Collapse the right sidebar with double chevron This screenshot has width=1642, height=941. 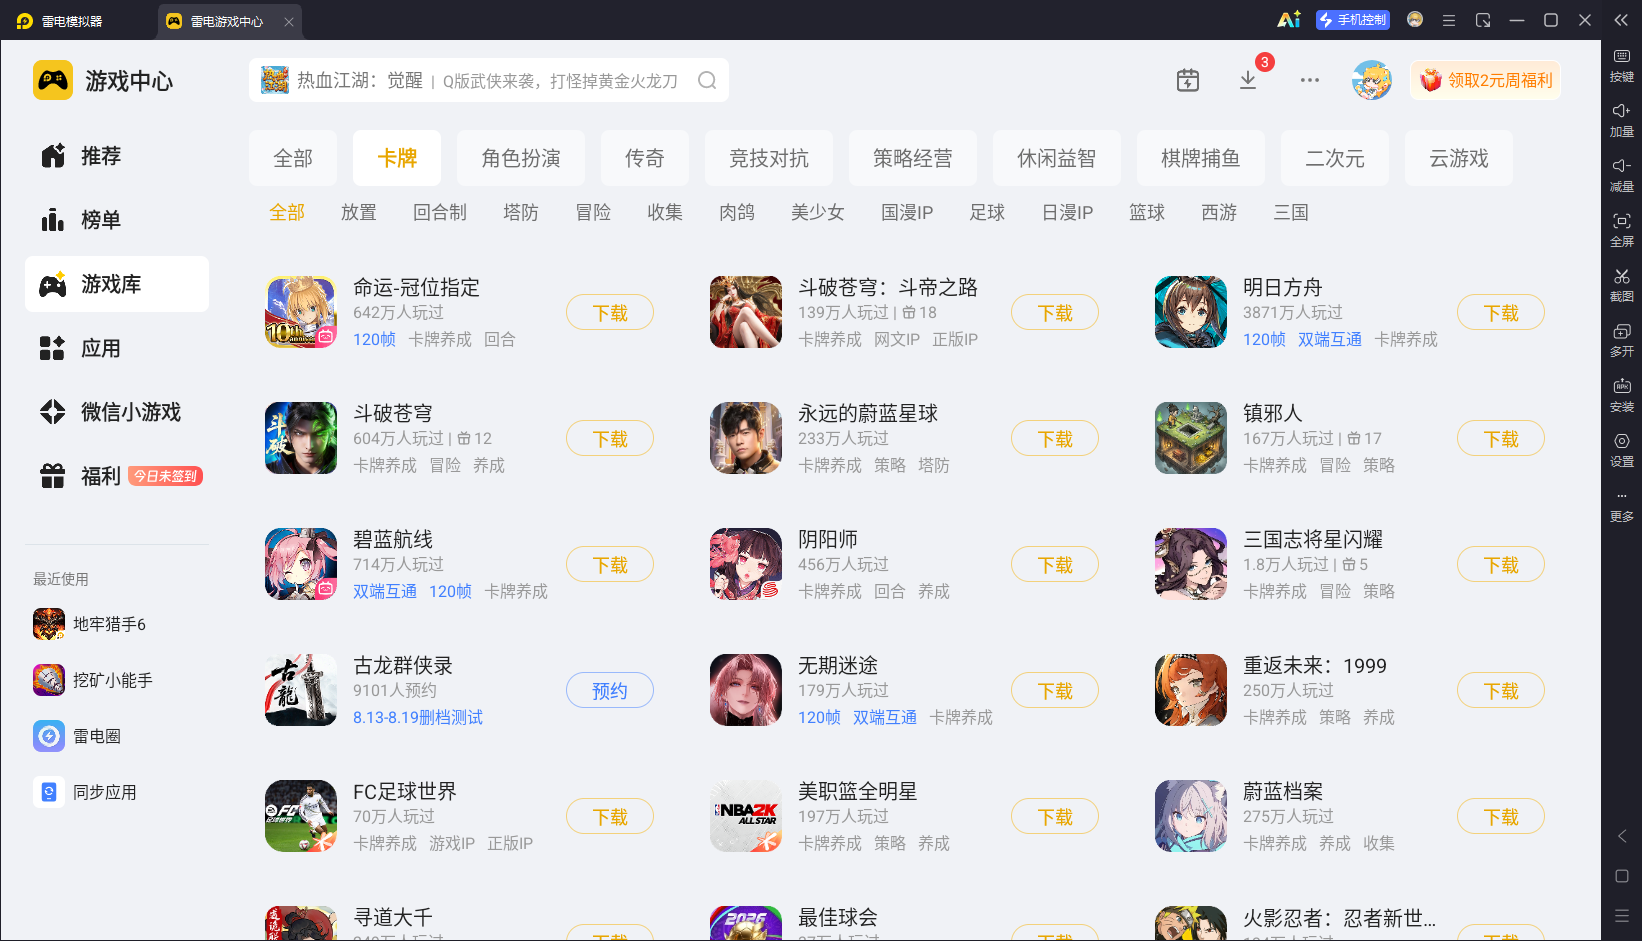(1621, 20)
